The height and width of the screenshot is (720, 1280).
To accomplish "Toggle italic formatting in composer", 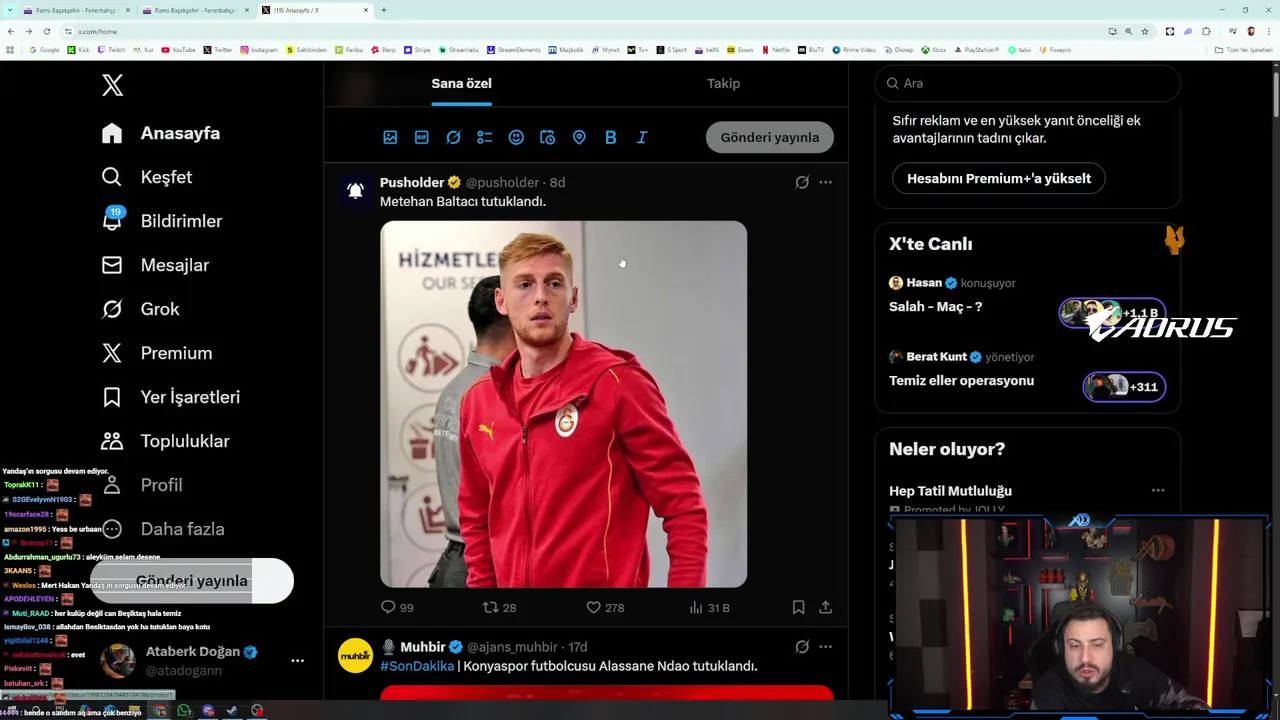I will click(642, 137).
